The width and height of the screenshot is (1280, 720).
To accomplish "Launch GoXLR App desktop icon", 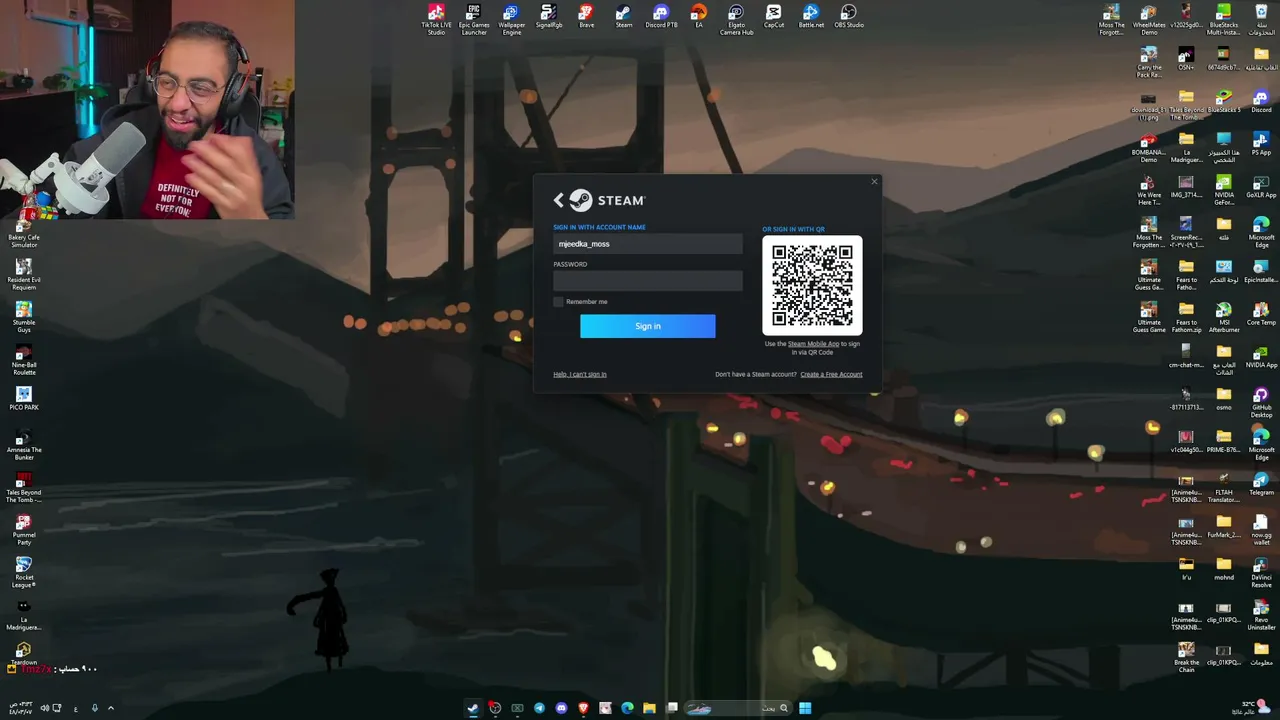I will pyautogui.click(x=1261, y=187).
